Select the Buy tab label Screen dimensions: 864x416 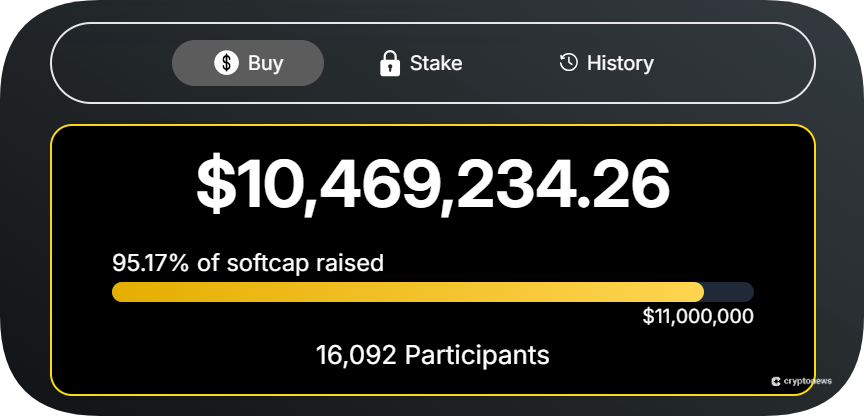[x=266, y=63]
